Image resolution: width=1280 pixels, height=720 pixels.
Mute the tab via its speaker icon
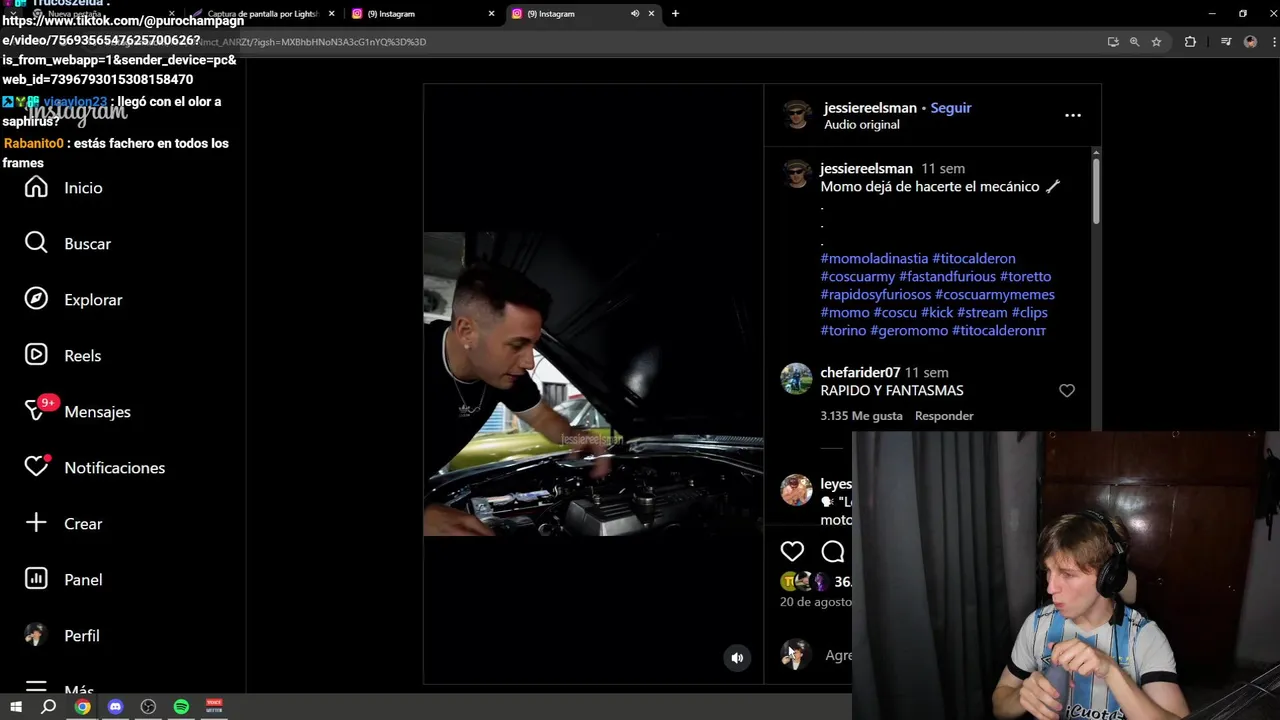pyautogui.click(x=634, y=14)
